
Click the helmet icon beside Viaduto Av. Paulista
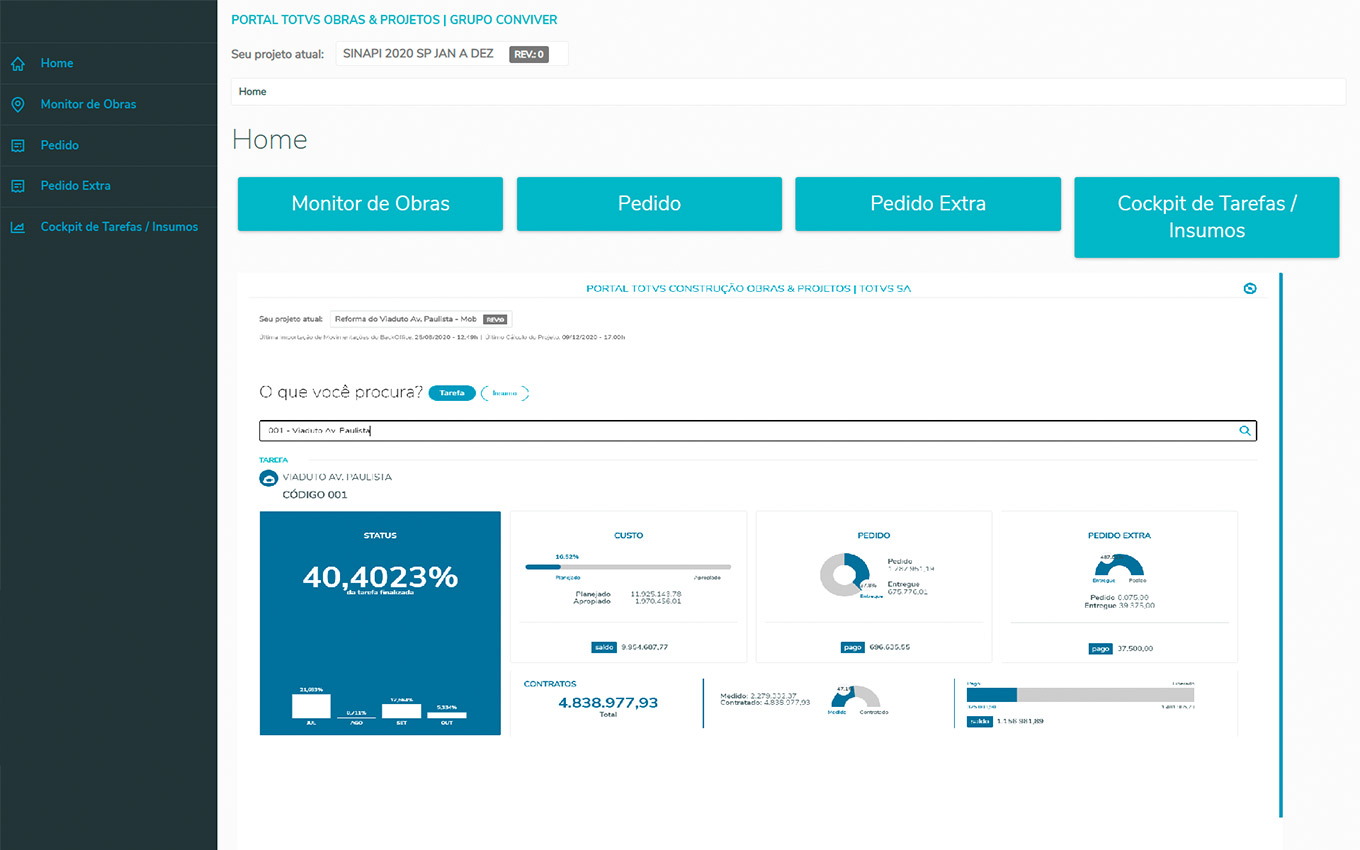click(x=268, y=478)
